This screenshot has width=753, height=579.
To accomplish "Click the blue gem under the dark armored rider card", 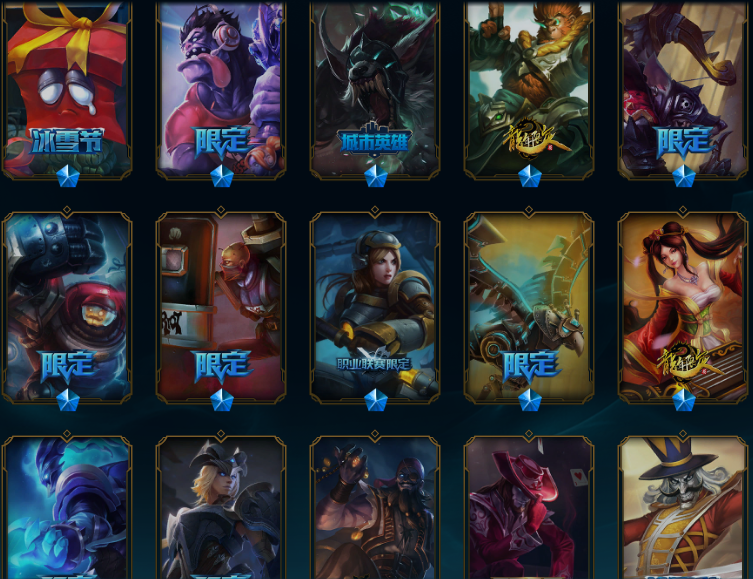I will point(683,176).
